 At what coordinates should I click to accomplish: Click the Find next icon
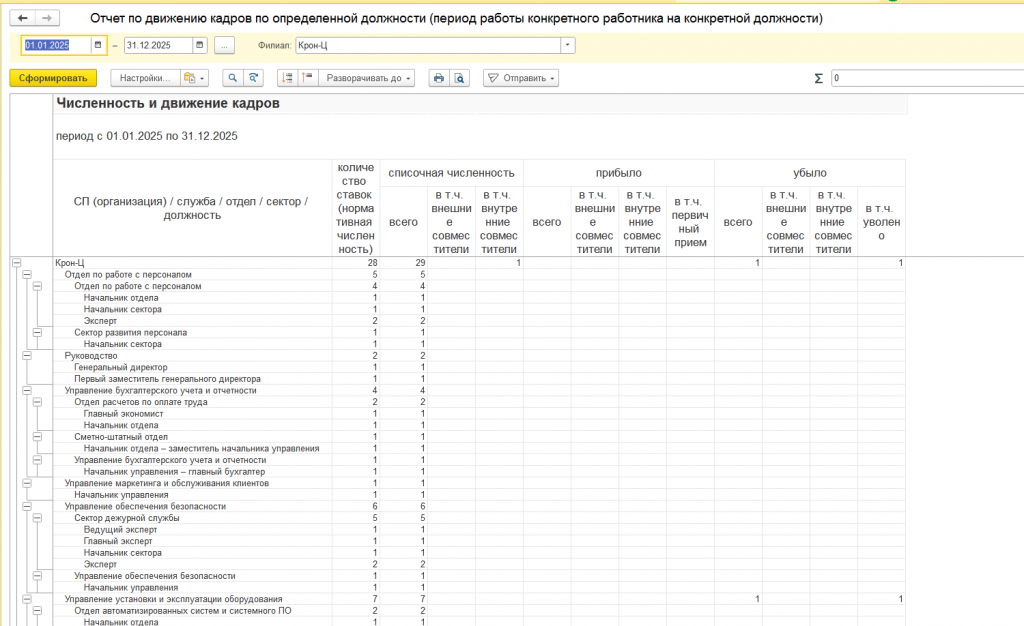(254, 78)
